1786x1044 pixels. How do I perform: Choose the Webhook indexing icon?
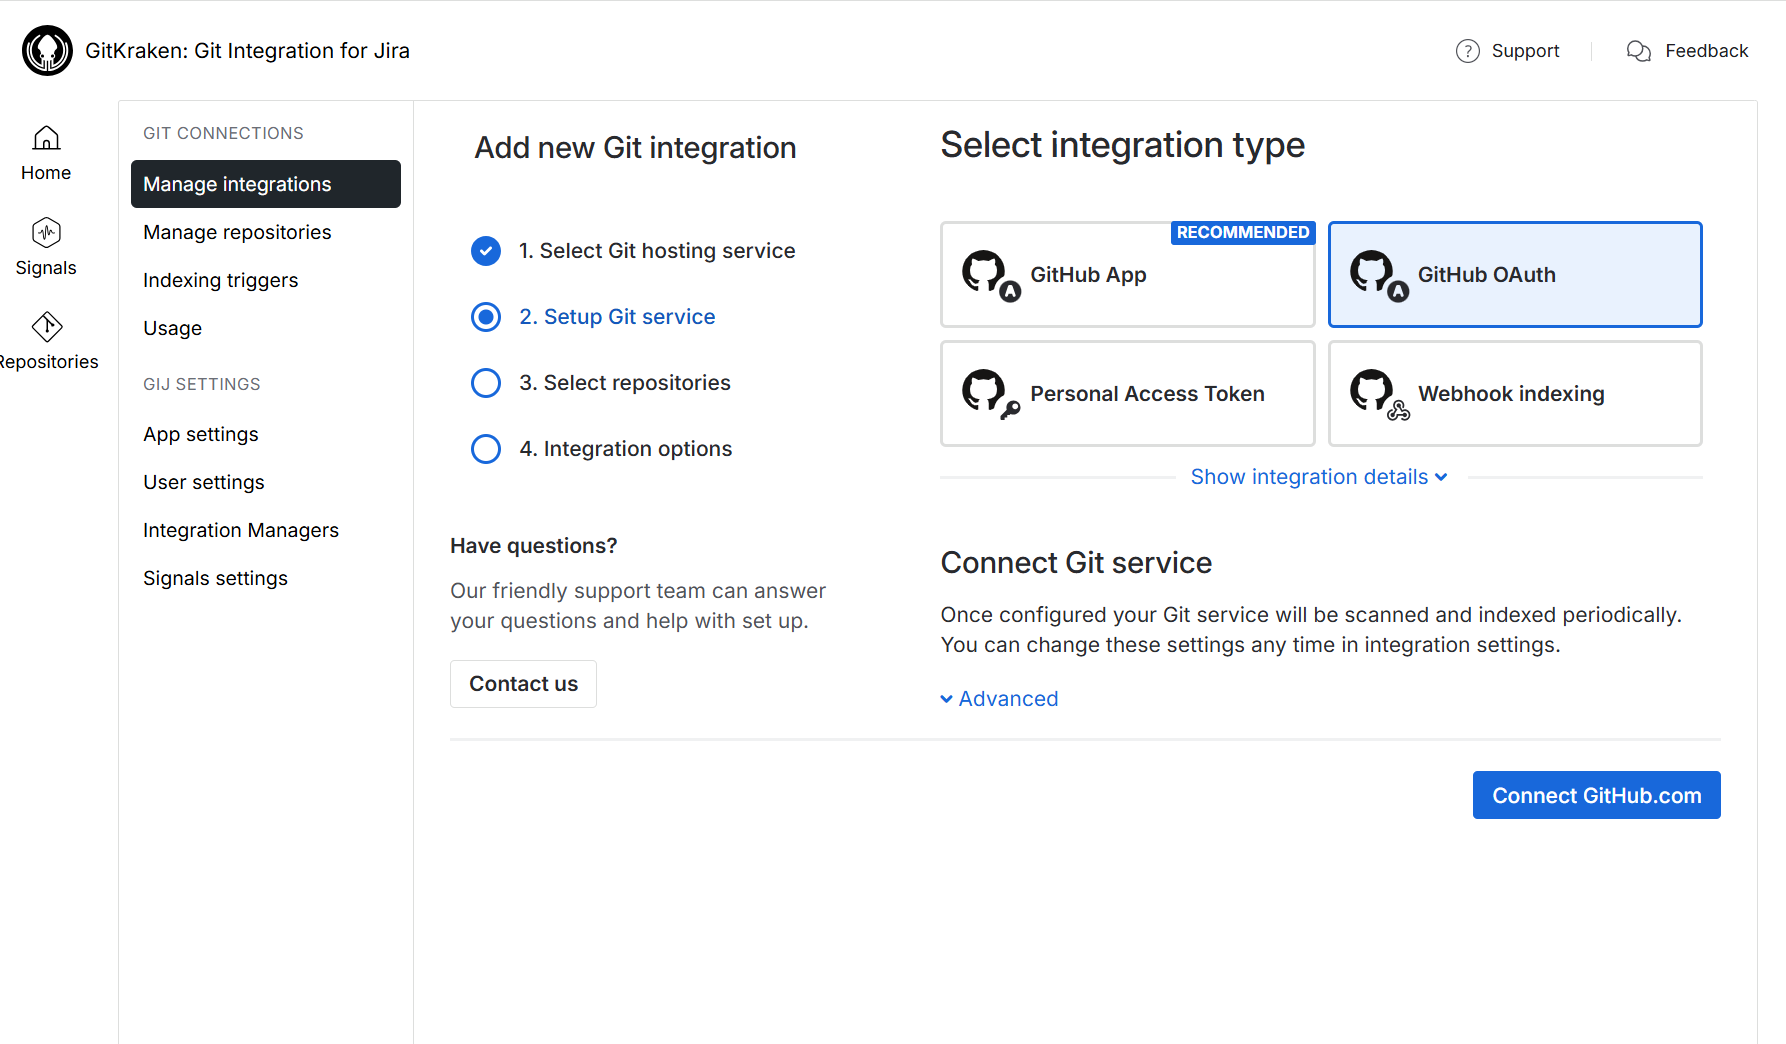coord(1378,394)
